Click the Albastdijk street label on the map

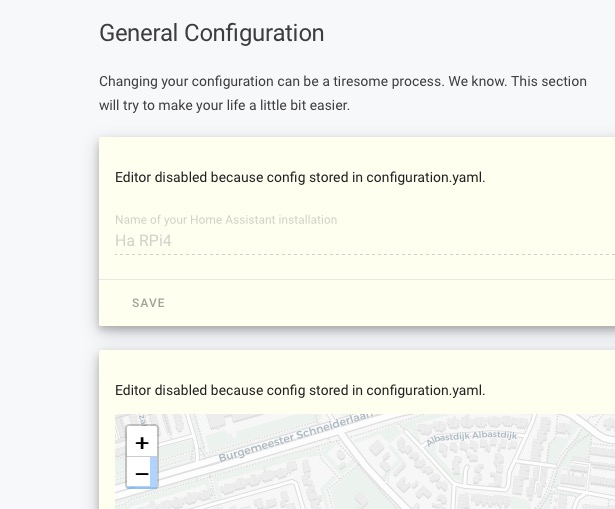click(x=471, y=438)
